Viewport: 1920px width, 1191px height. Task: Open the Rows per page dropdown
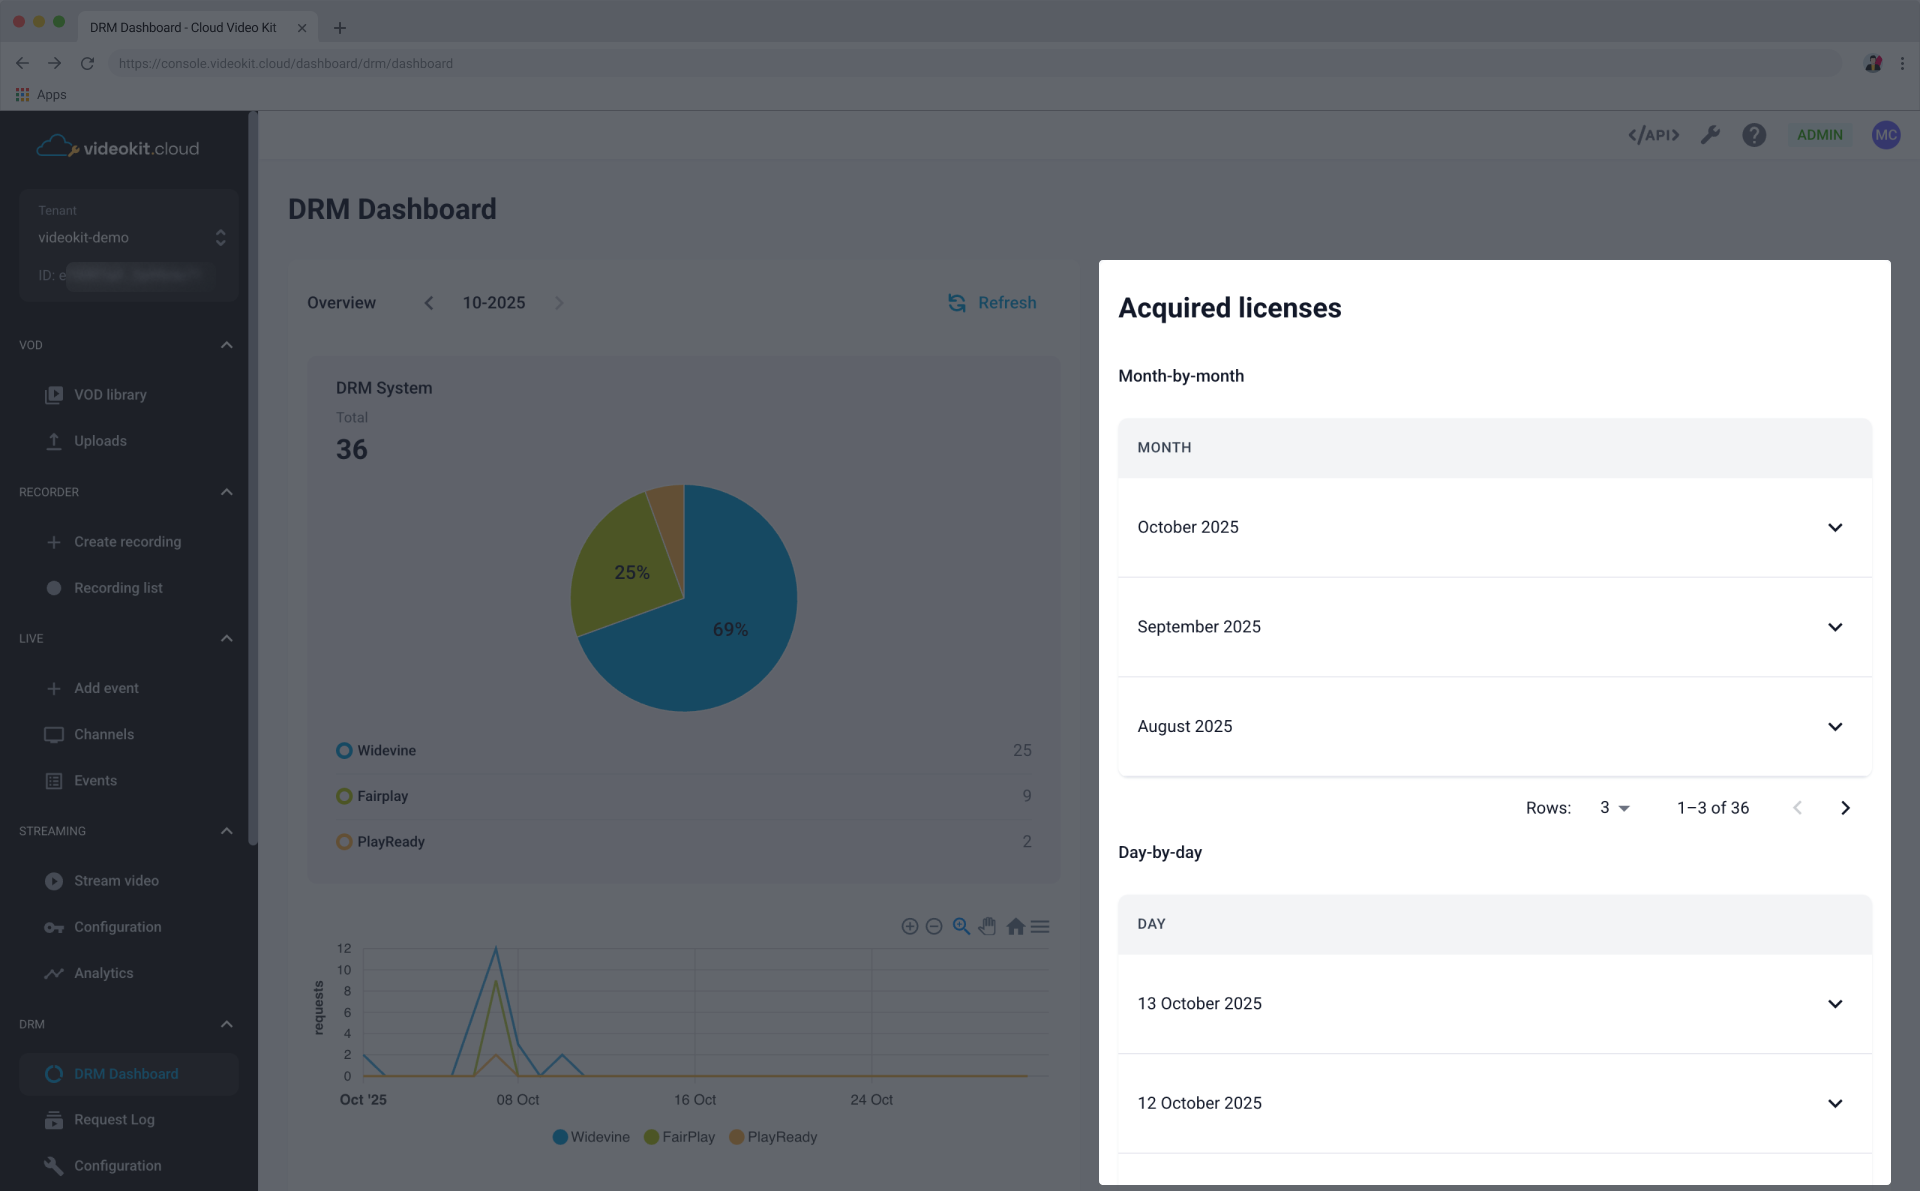click(x=1613, y=807)
